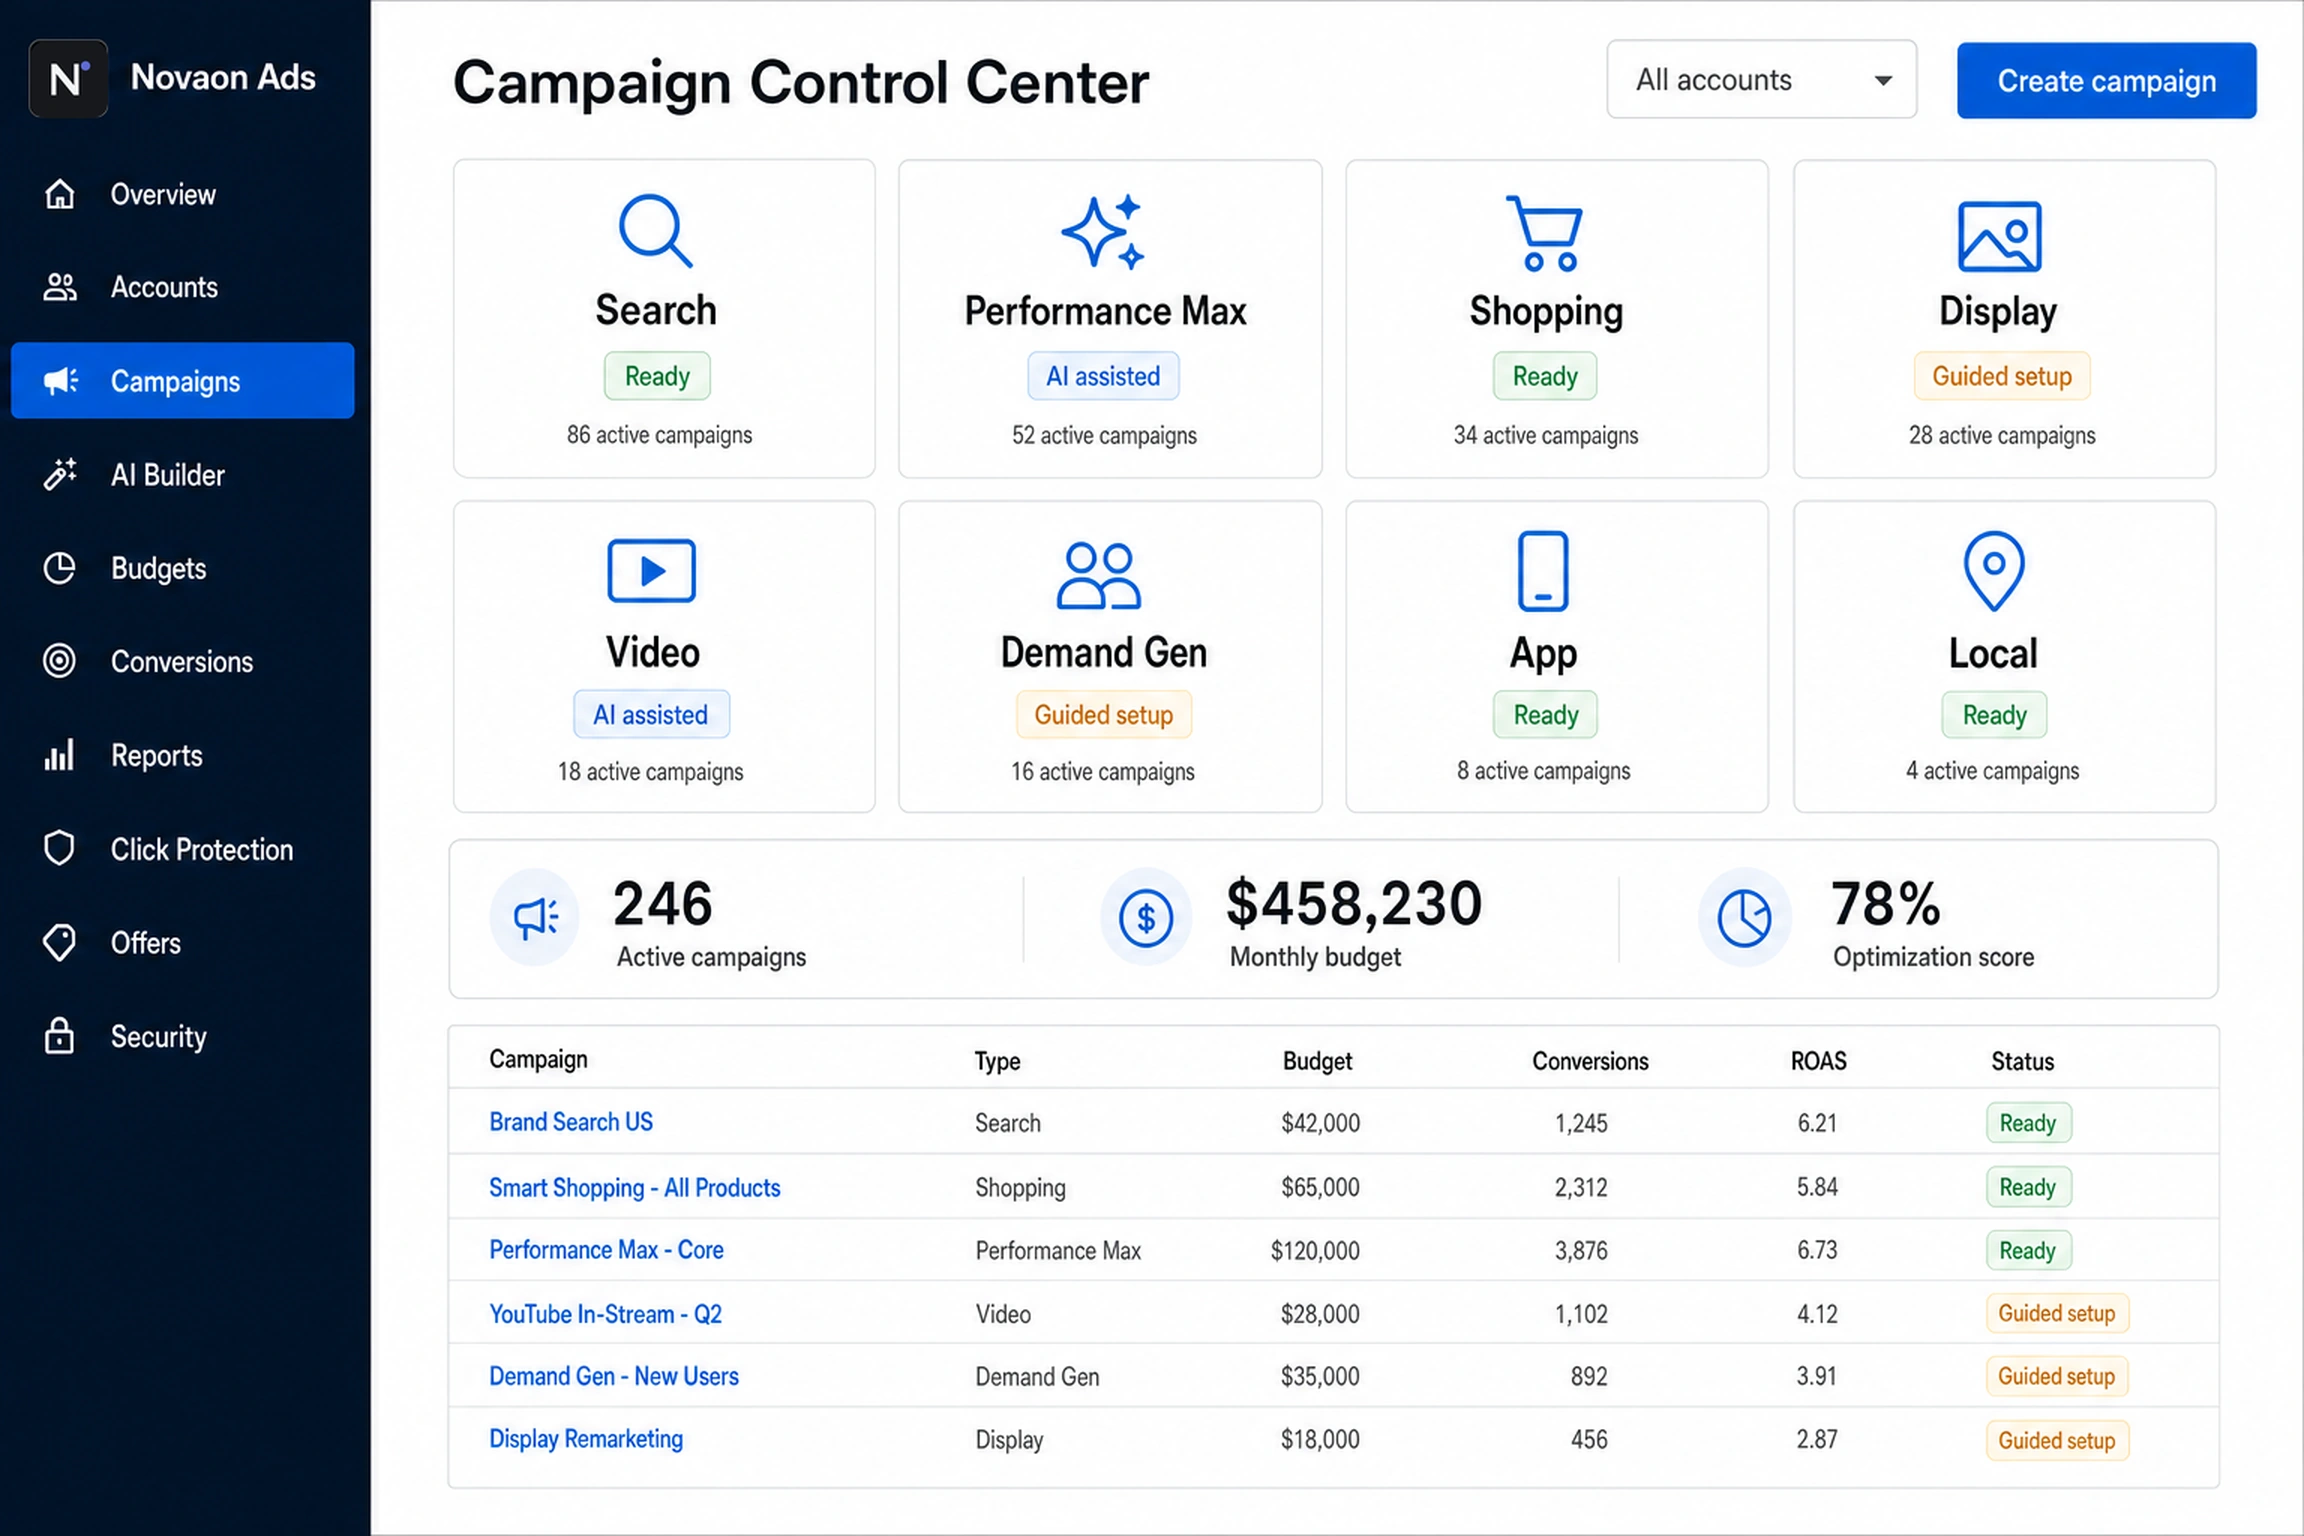Click the Local map pin icon
The image size is (2304, 1536).
tap(1994, 571)
